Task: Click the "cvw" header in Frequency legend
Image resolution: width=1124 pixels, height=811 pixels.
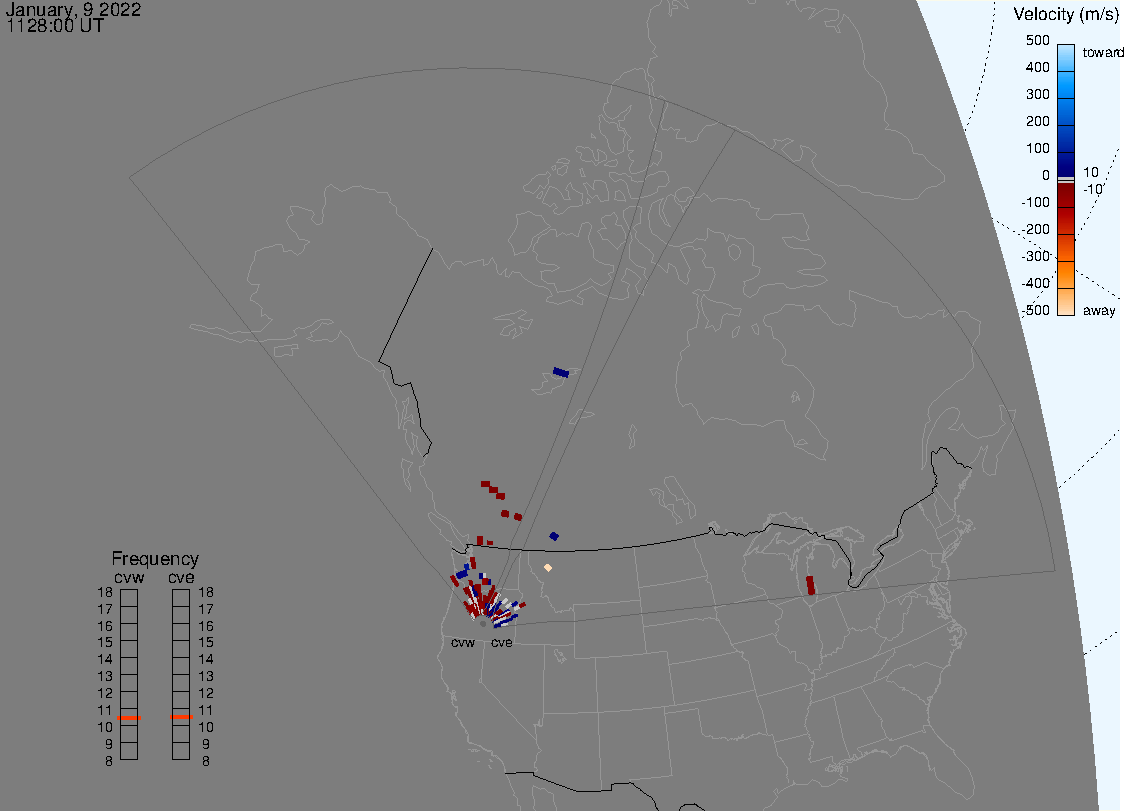Action: [129, 577]
